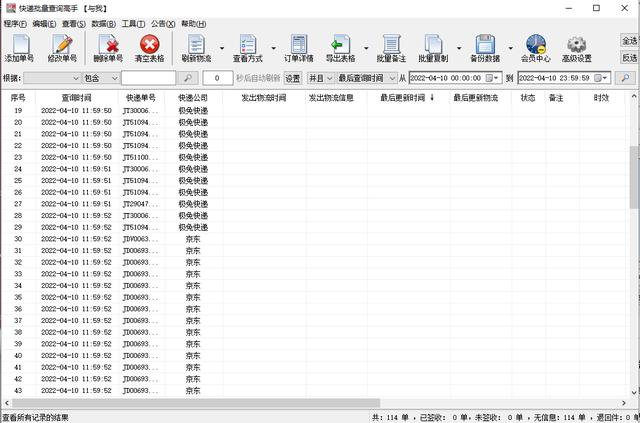Open the 并且 logic dropdown
This screenshot has height=423, width=640.
point(320,78)
